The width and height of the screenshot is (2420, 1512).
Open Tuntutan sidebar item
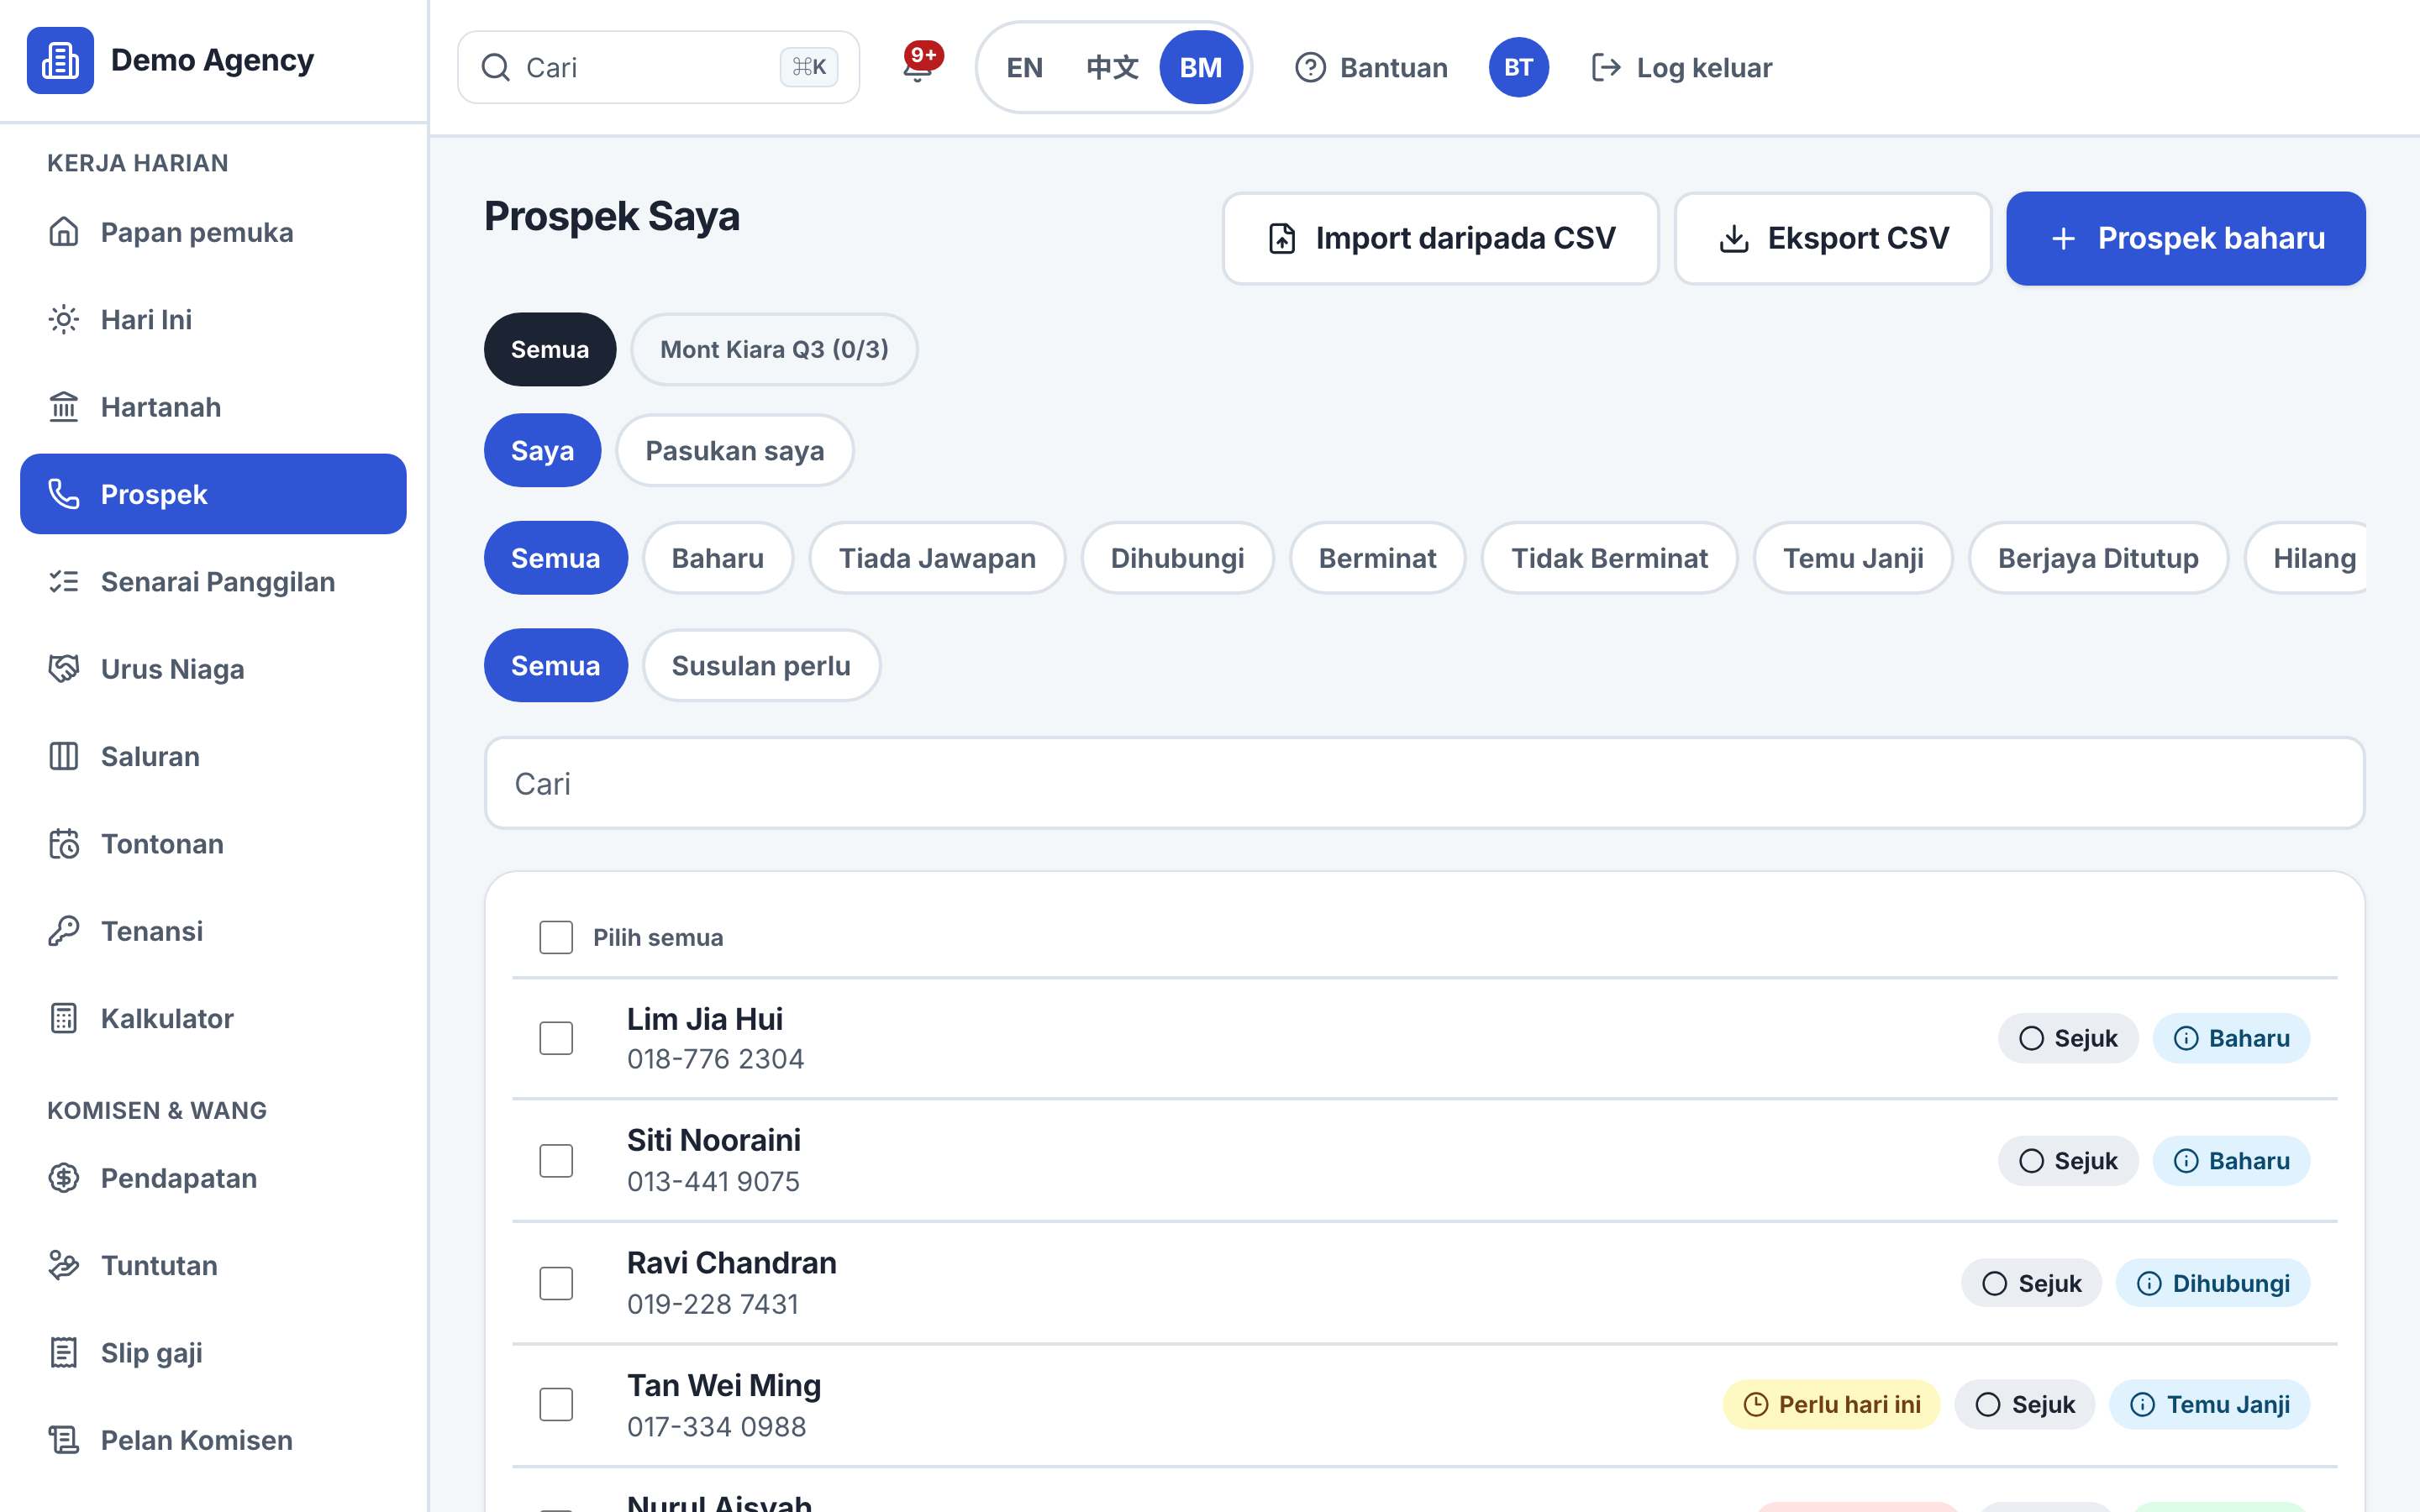[213, 1265]
